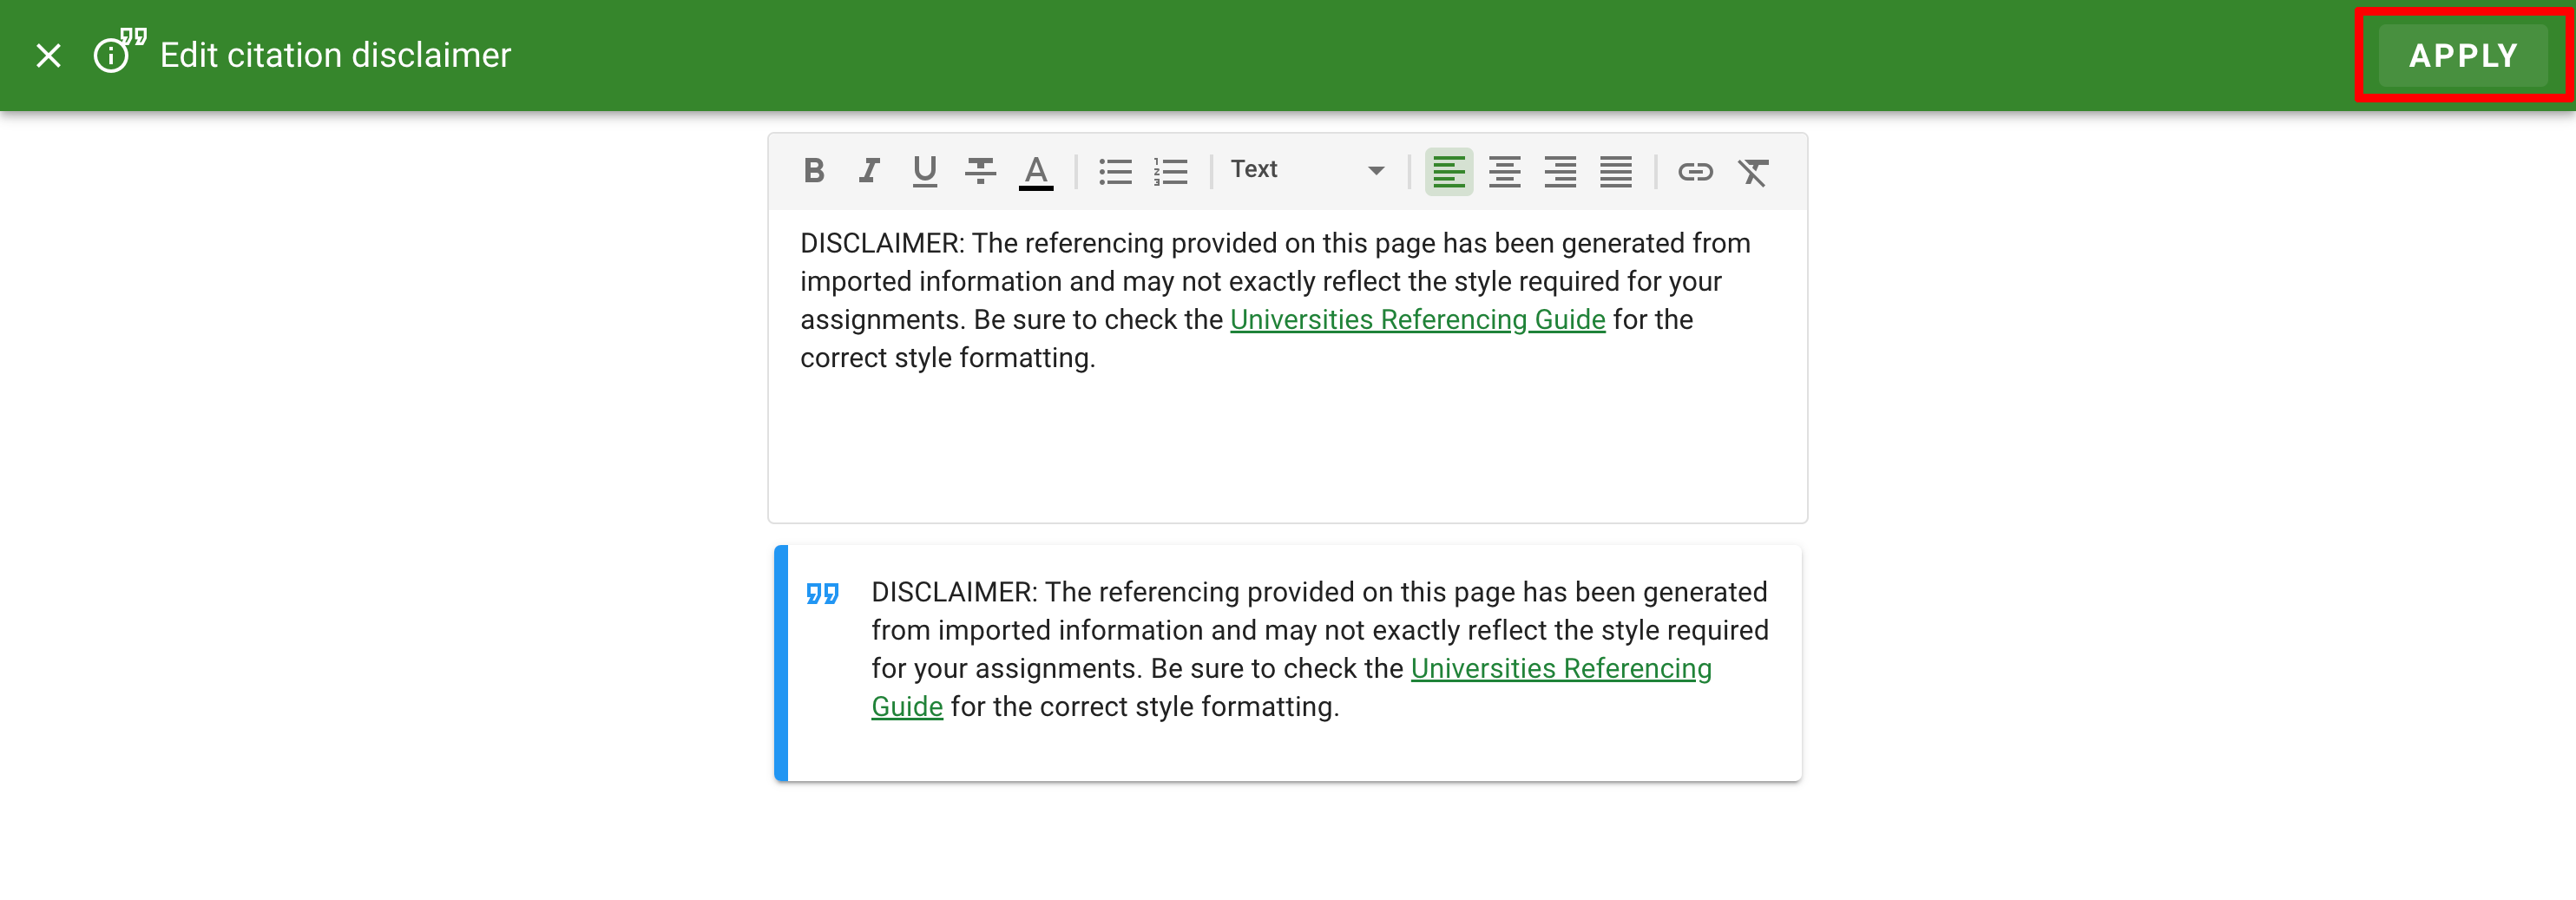Open the text color picker
The width and height of the screenshot is (2576, 900).
(x=1035, y=171)
